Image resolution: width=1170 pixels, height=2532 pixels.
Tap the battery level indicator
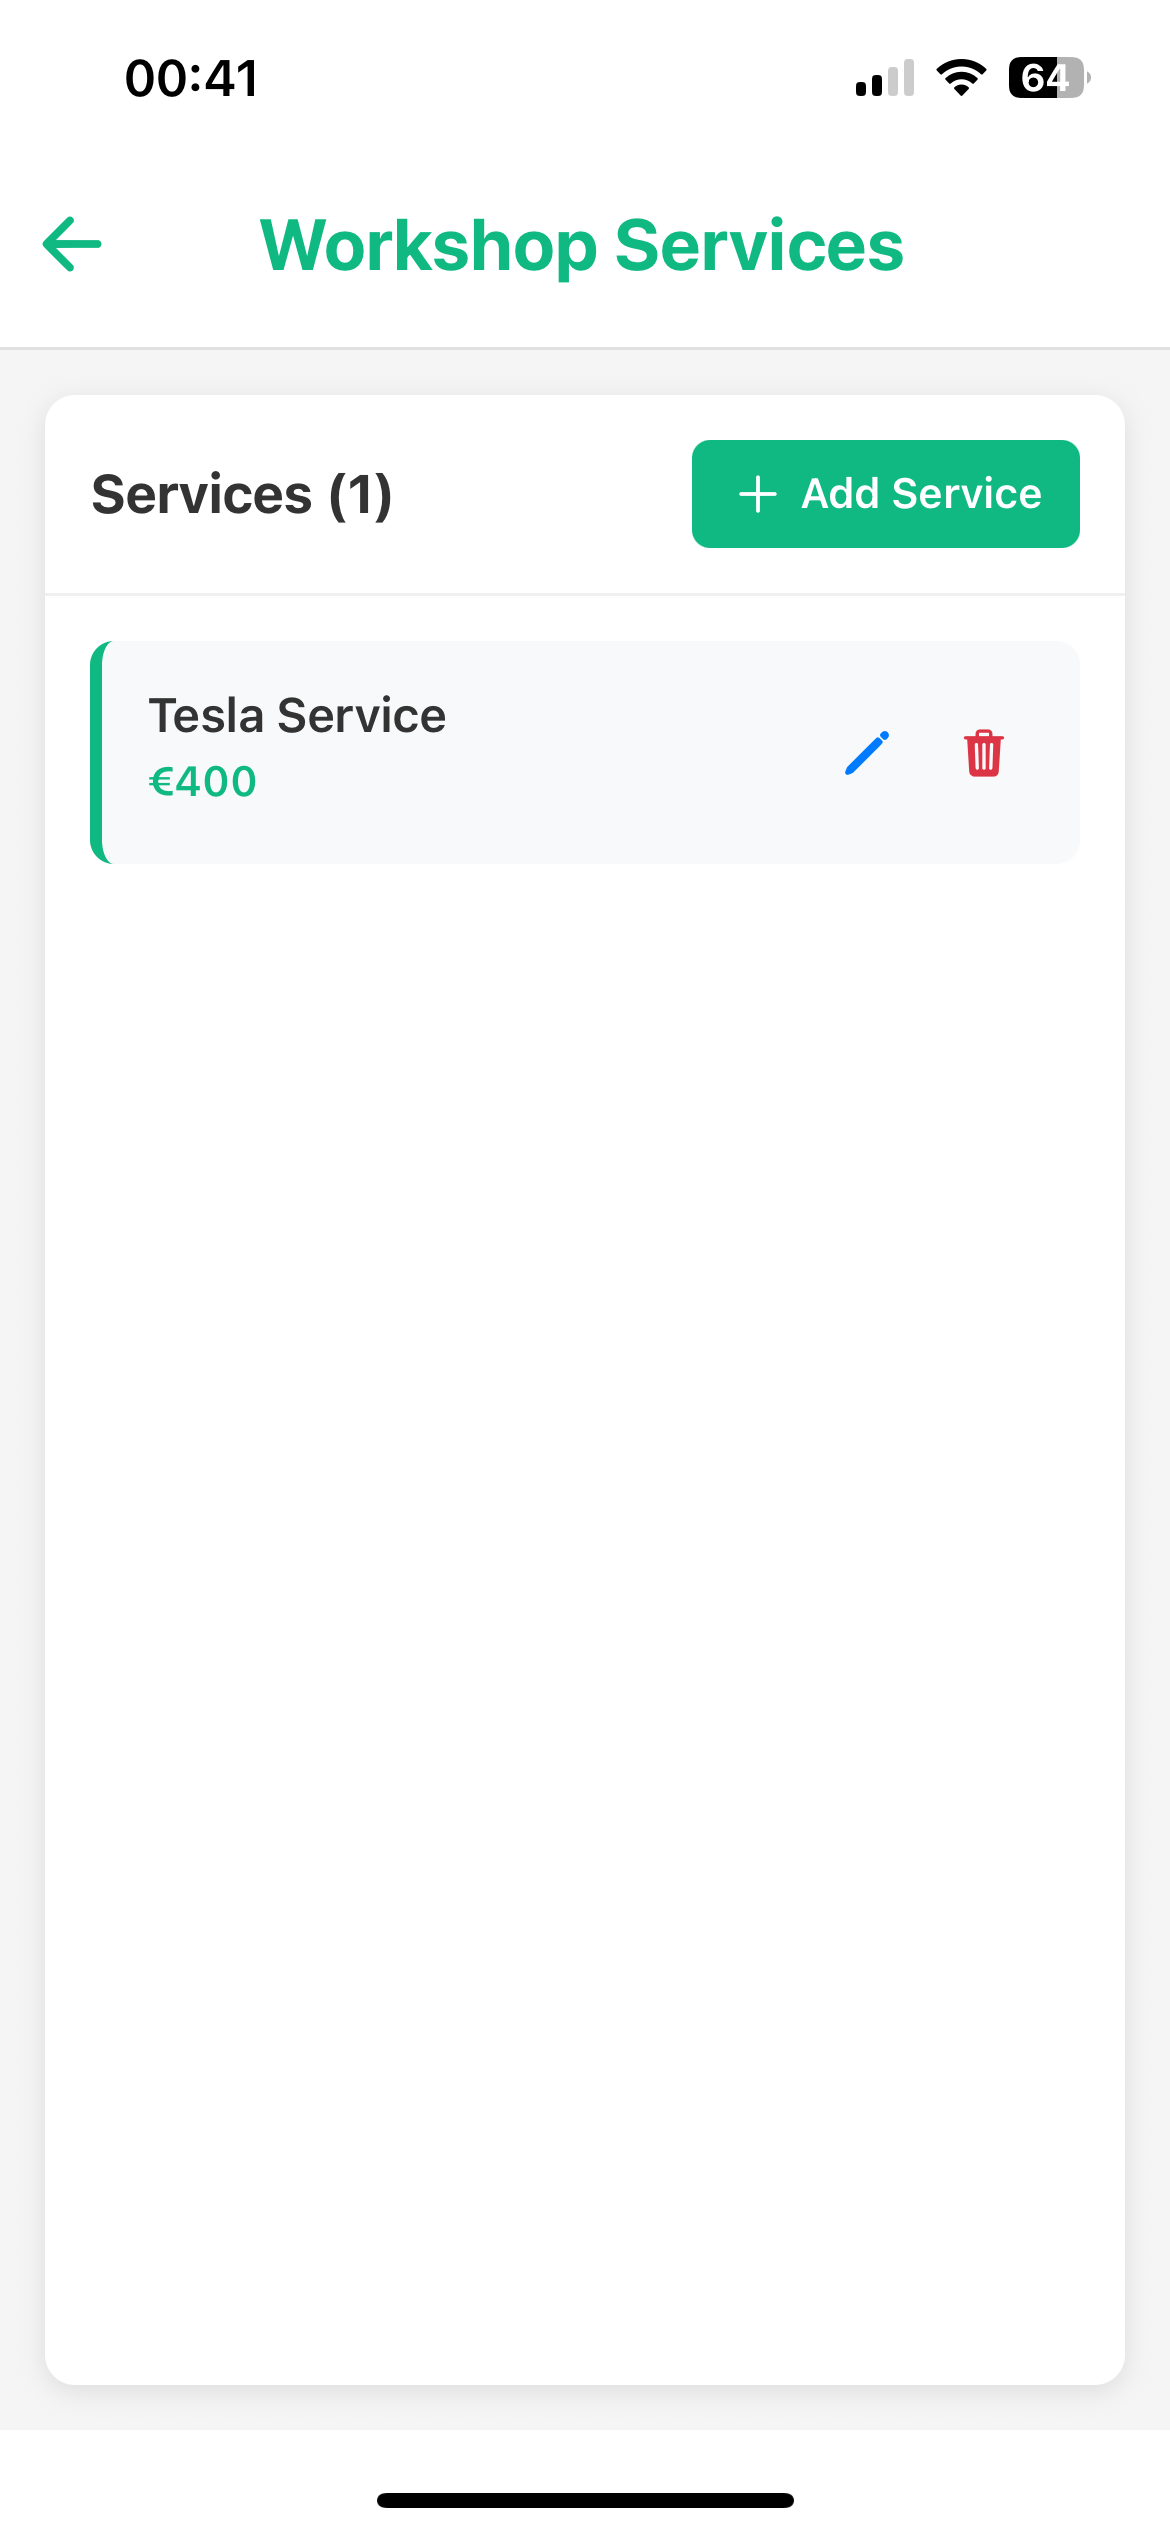coord(1048,78)
